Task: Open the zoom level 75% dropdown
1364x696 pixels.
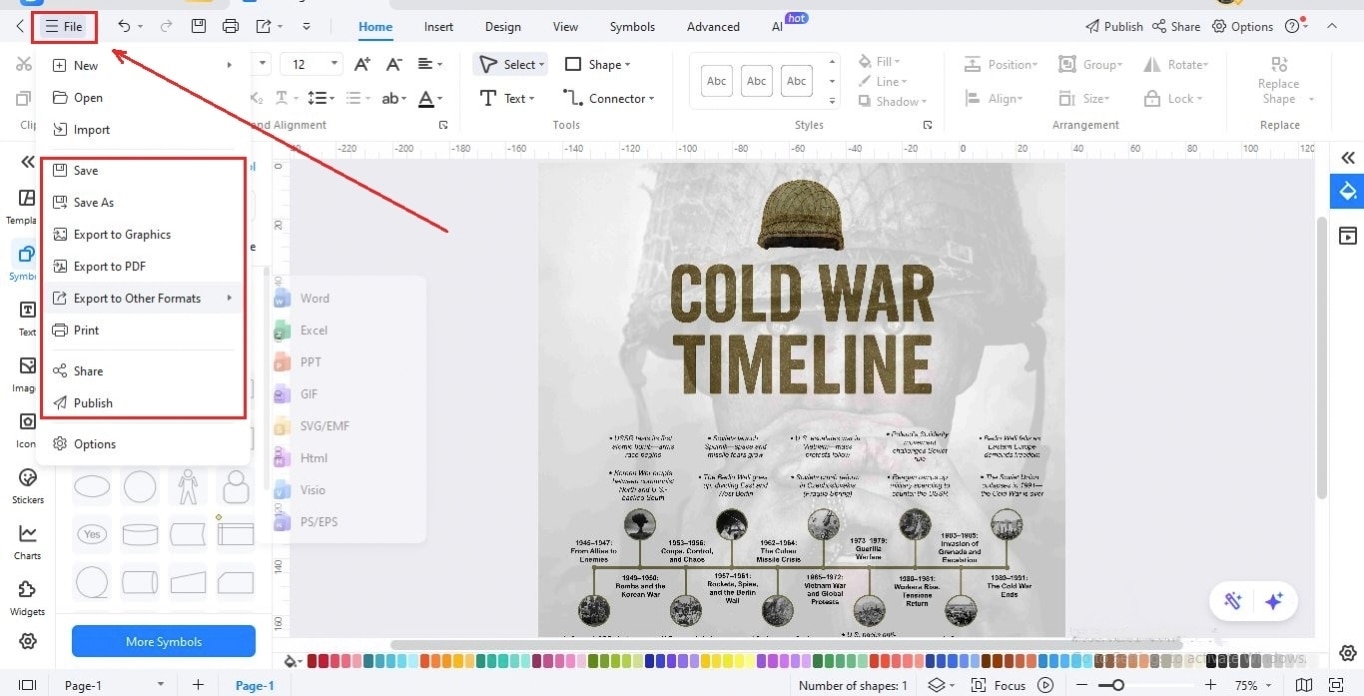Action: click(1247, 685)
